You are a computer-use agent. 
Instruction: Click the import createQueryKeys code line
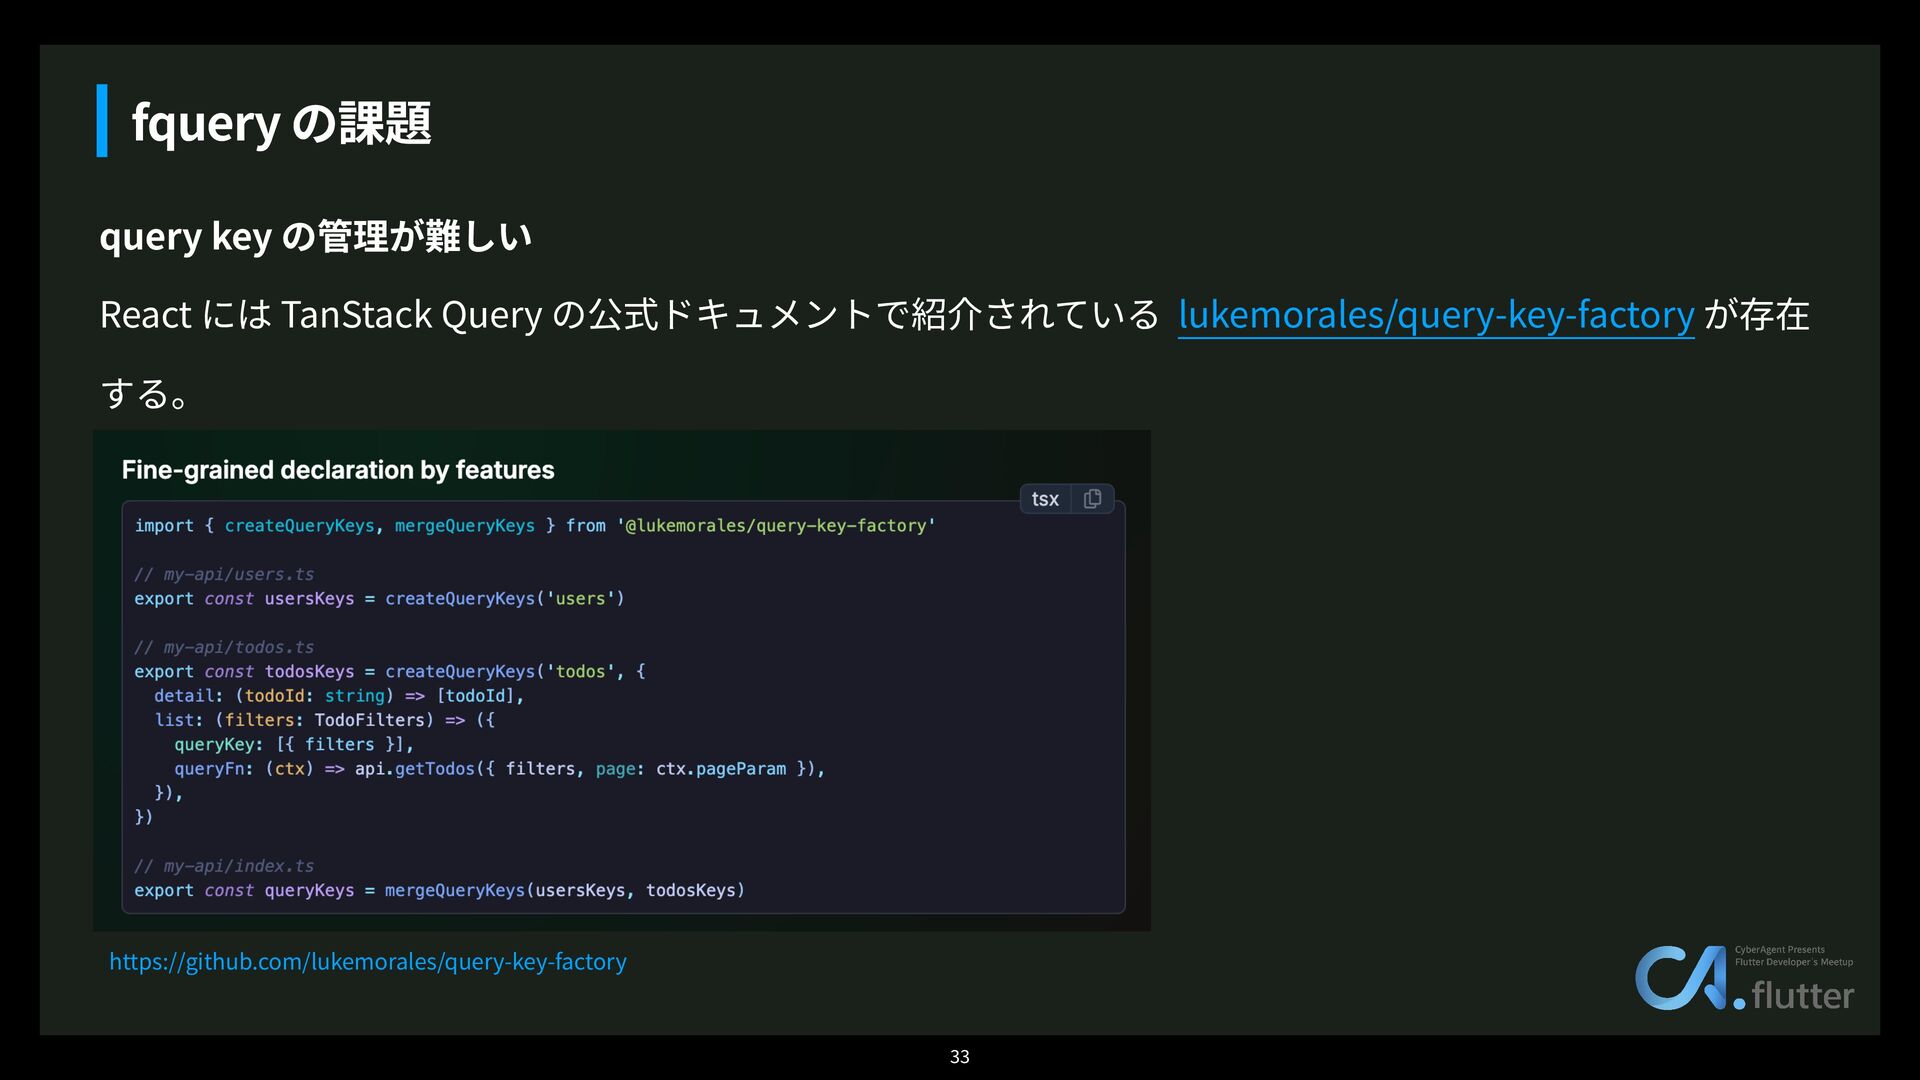coord(535,525)
